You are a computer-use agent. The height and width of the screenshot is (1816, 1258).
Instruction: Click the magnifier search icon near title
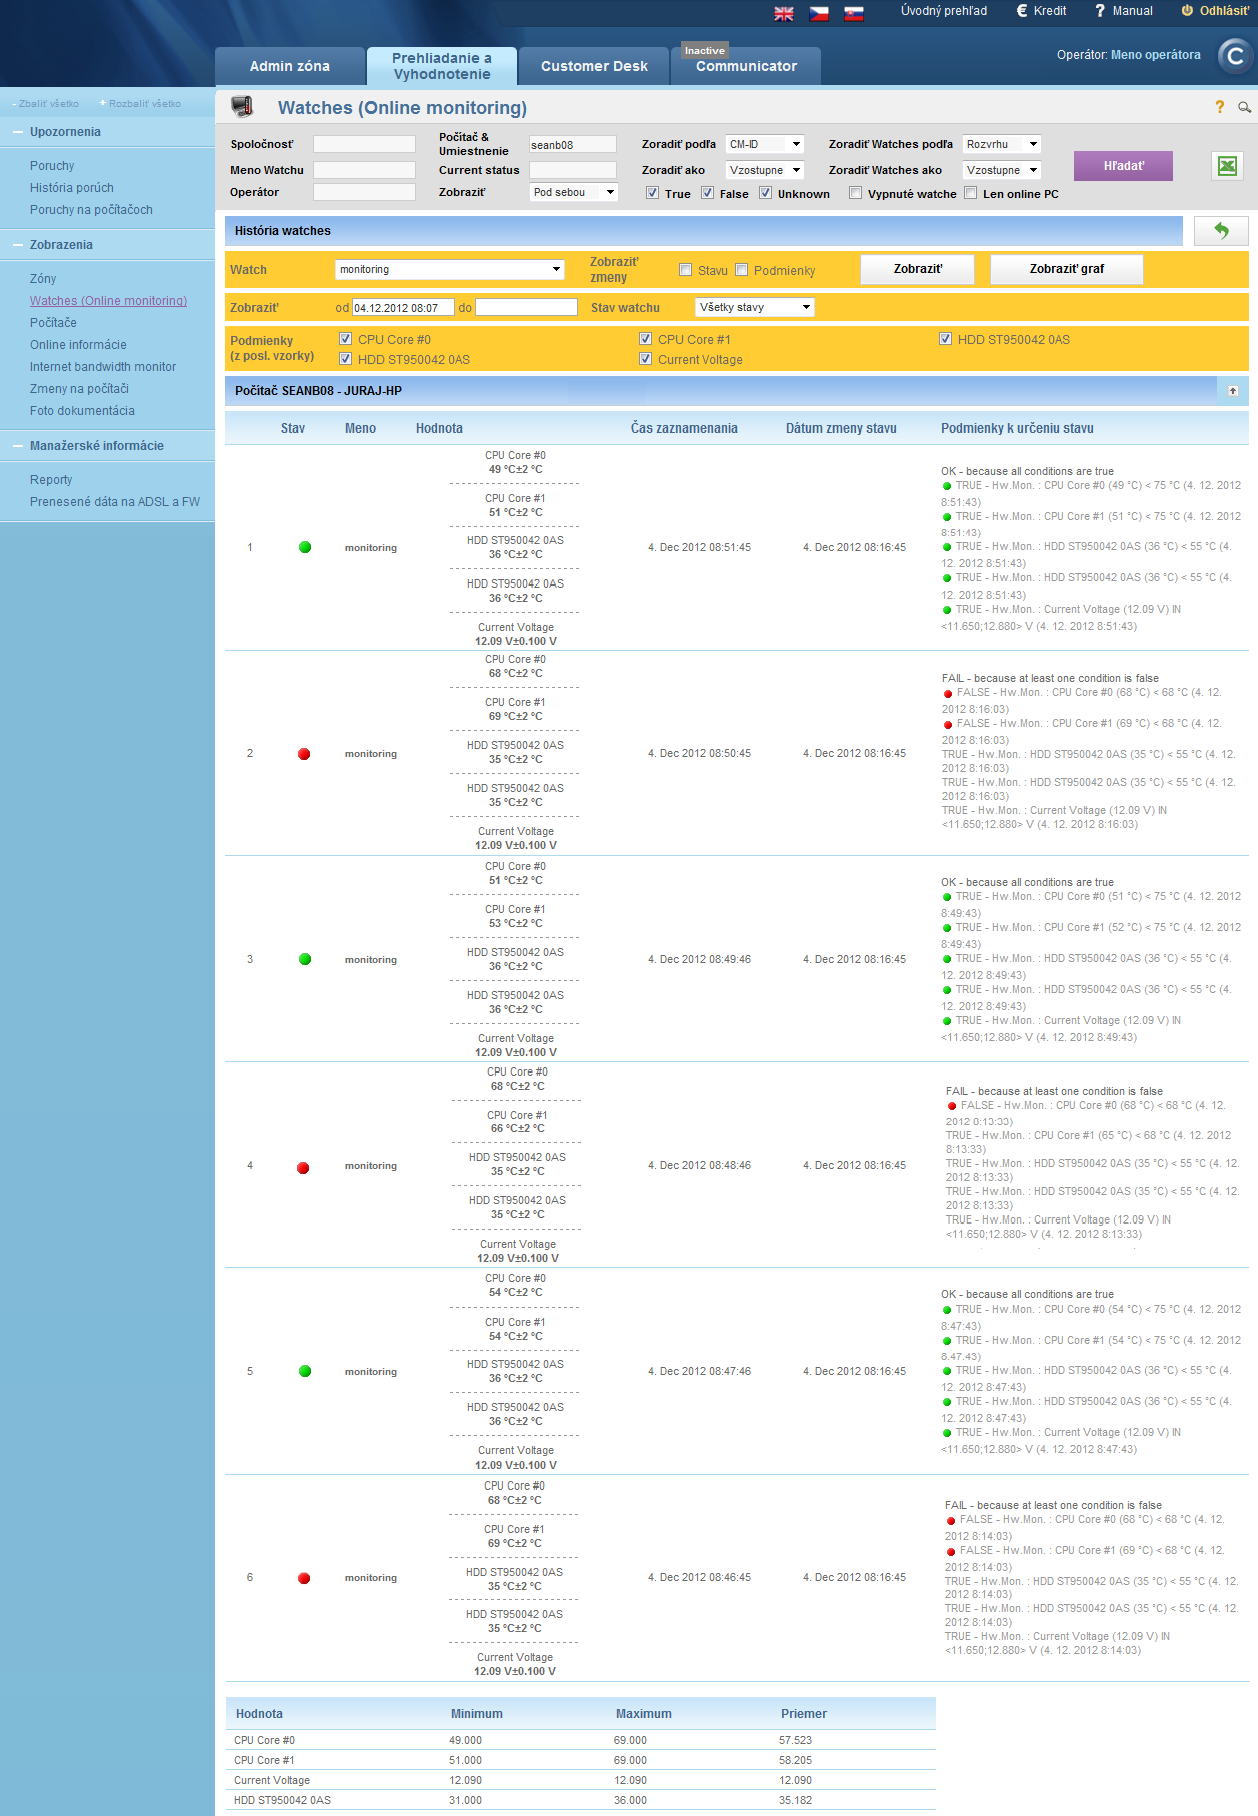coord(1244,107)
